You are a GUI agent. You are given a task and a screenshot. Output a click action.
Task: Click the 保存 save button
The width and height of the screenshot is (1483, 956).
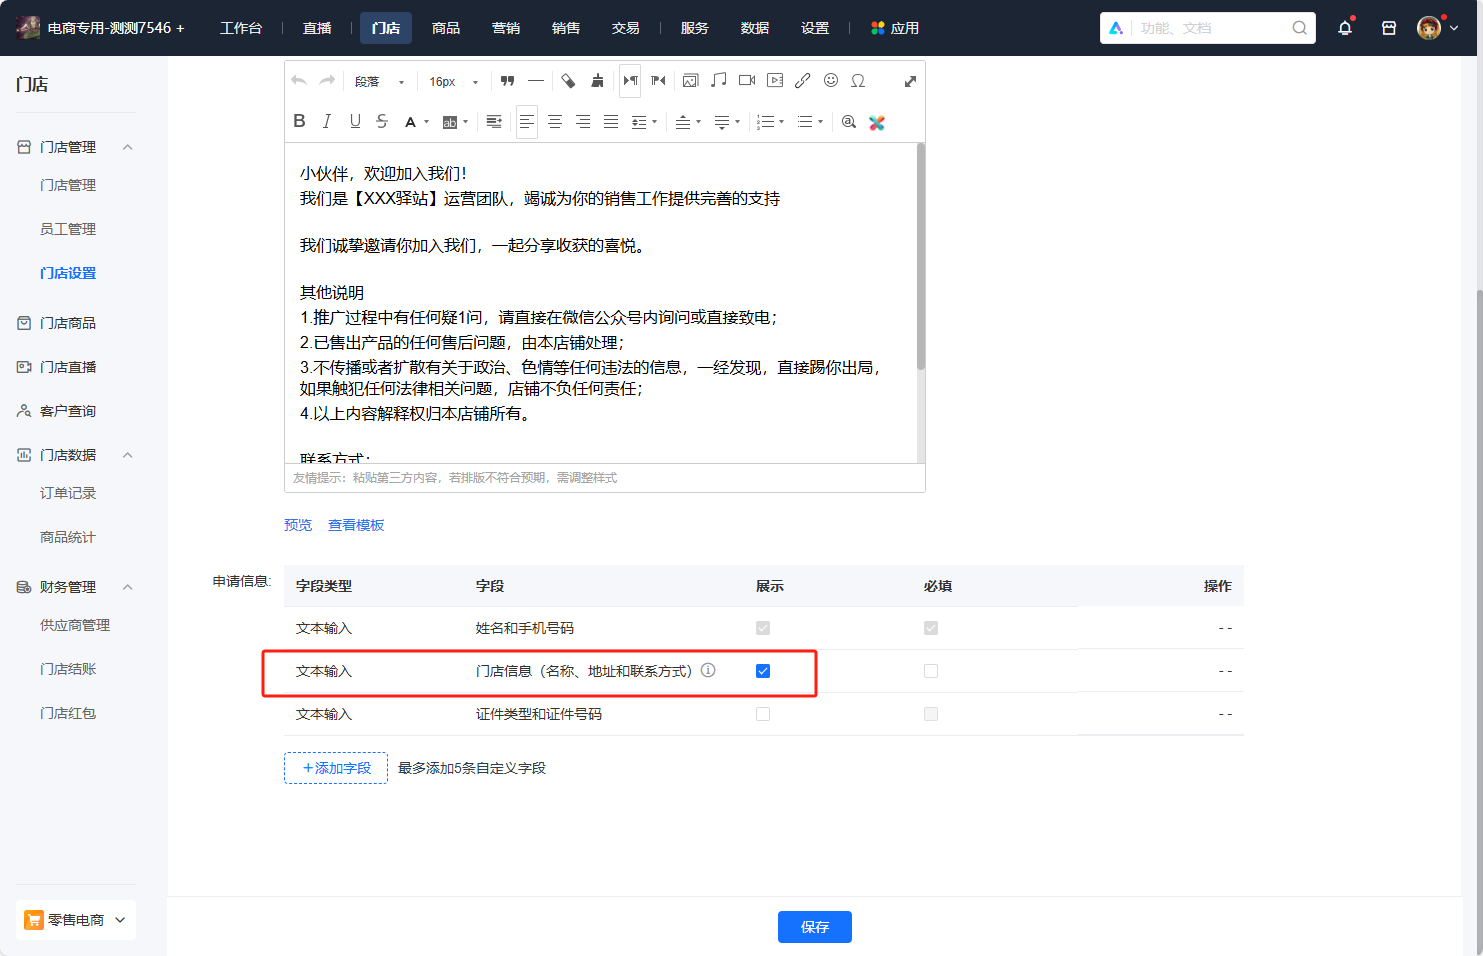(815, 927)
